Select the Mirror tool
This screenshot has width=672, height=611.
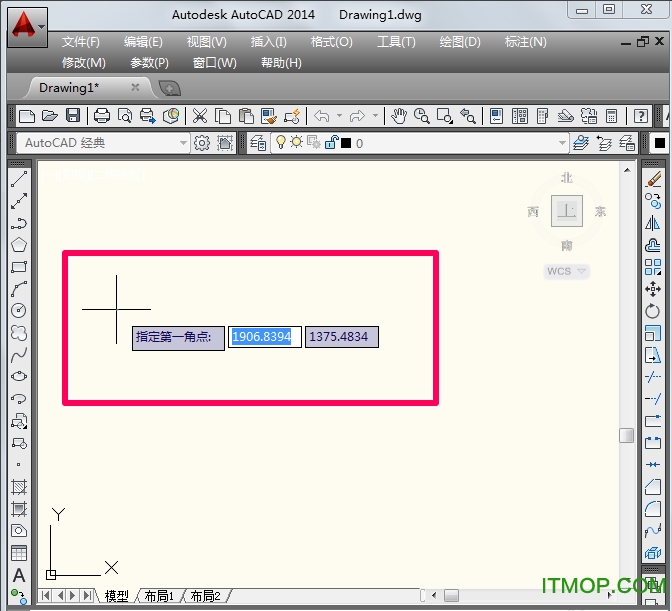click(x=653, y=223)
